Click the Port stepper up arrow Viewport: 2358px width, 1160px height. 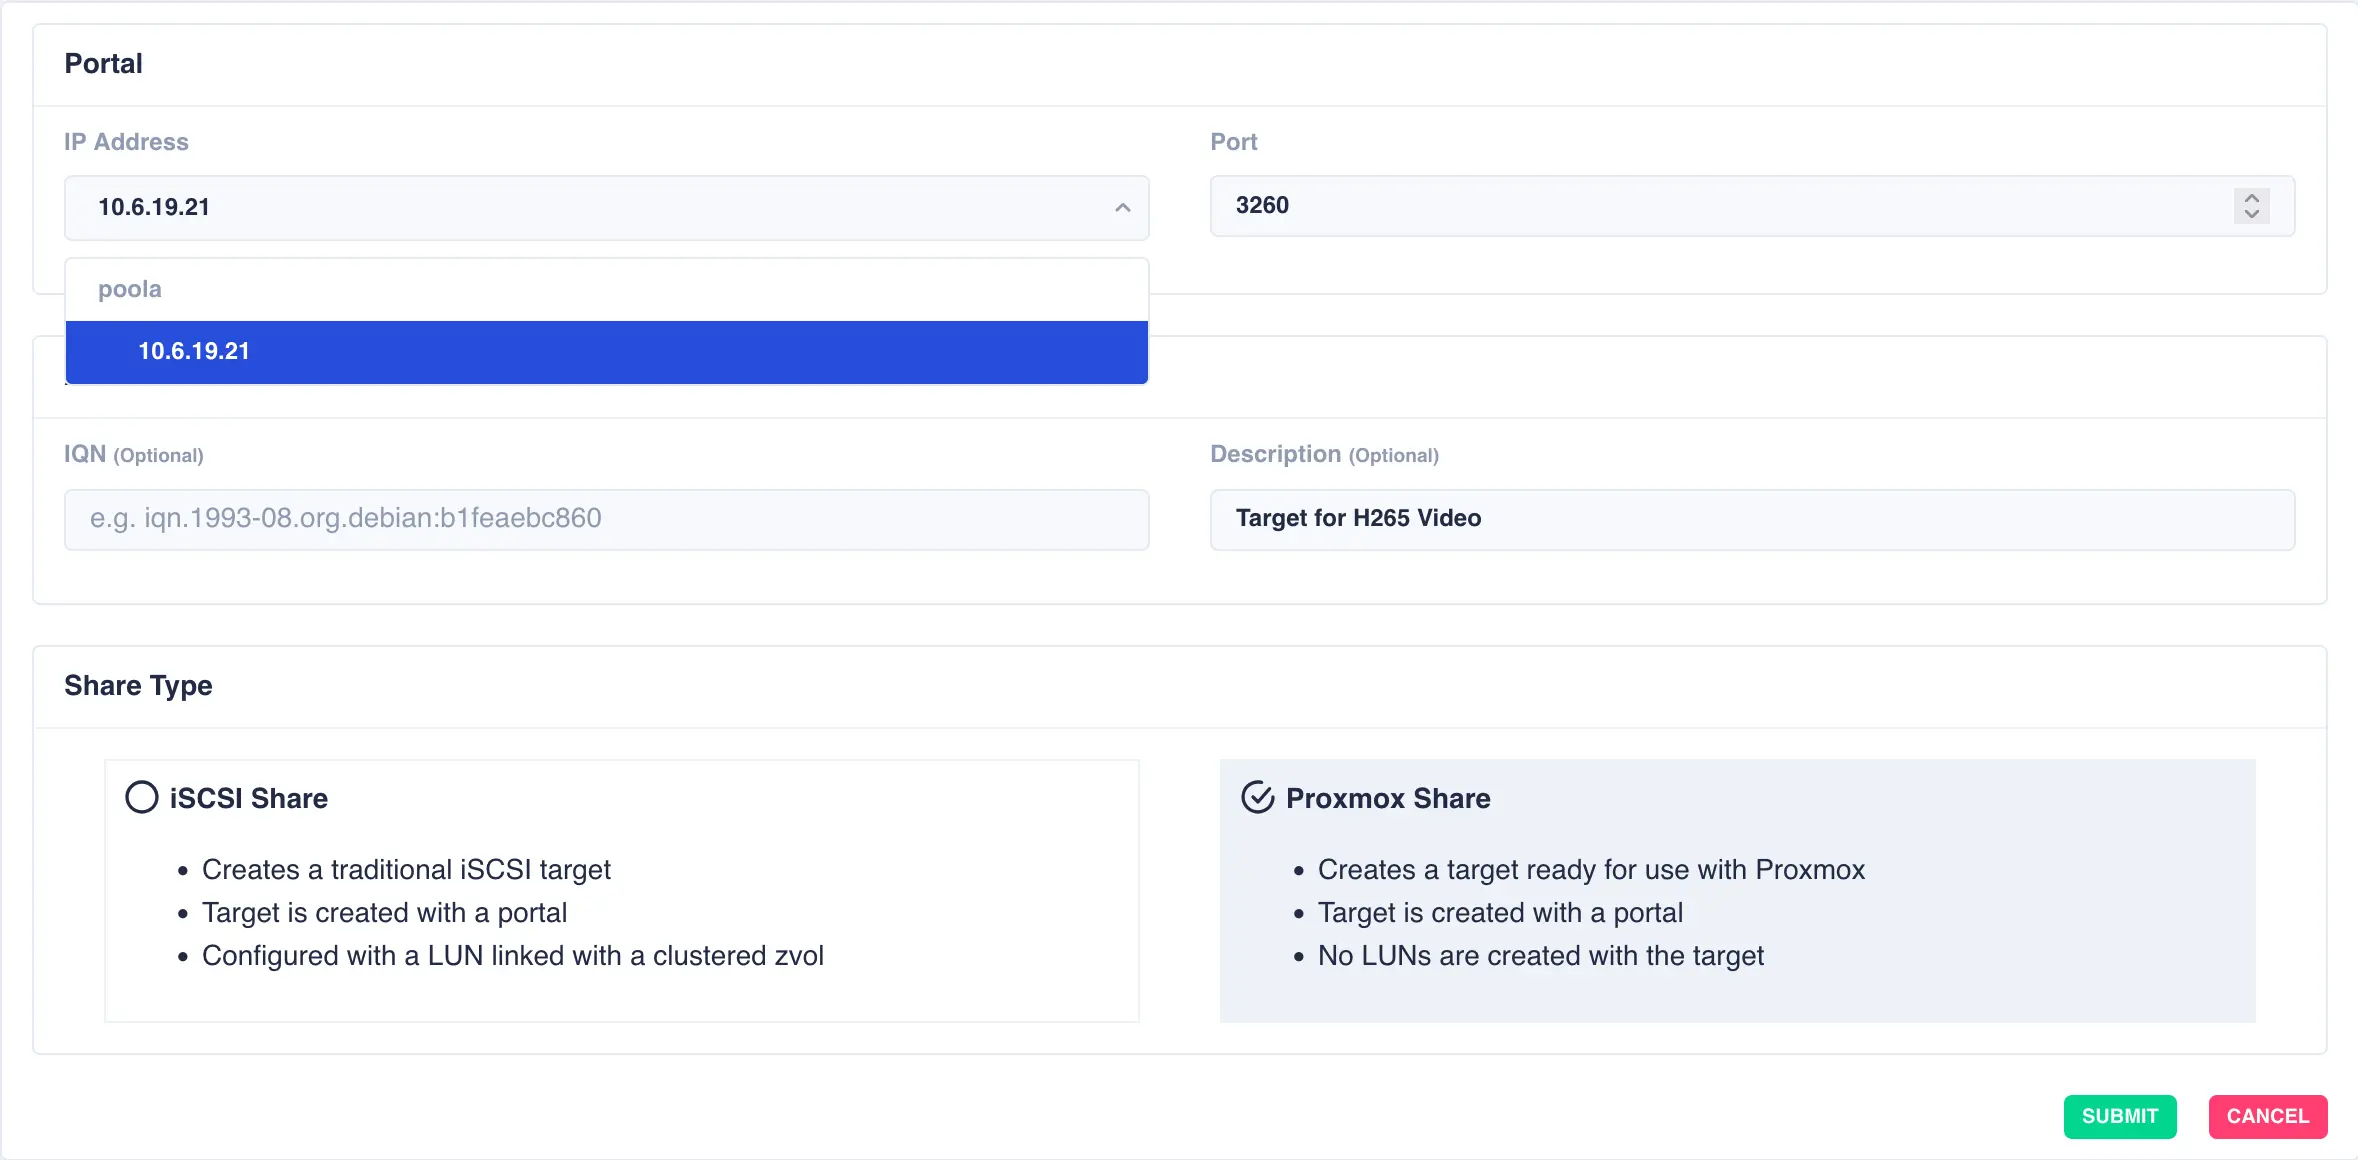2251,197
